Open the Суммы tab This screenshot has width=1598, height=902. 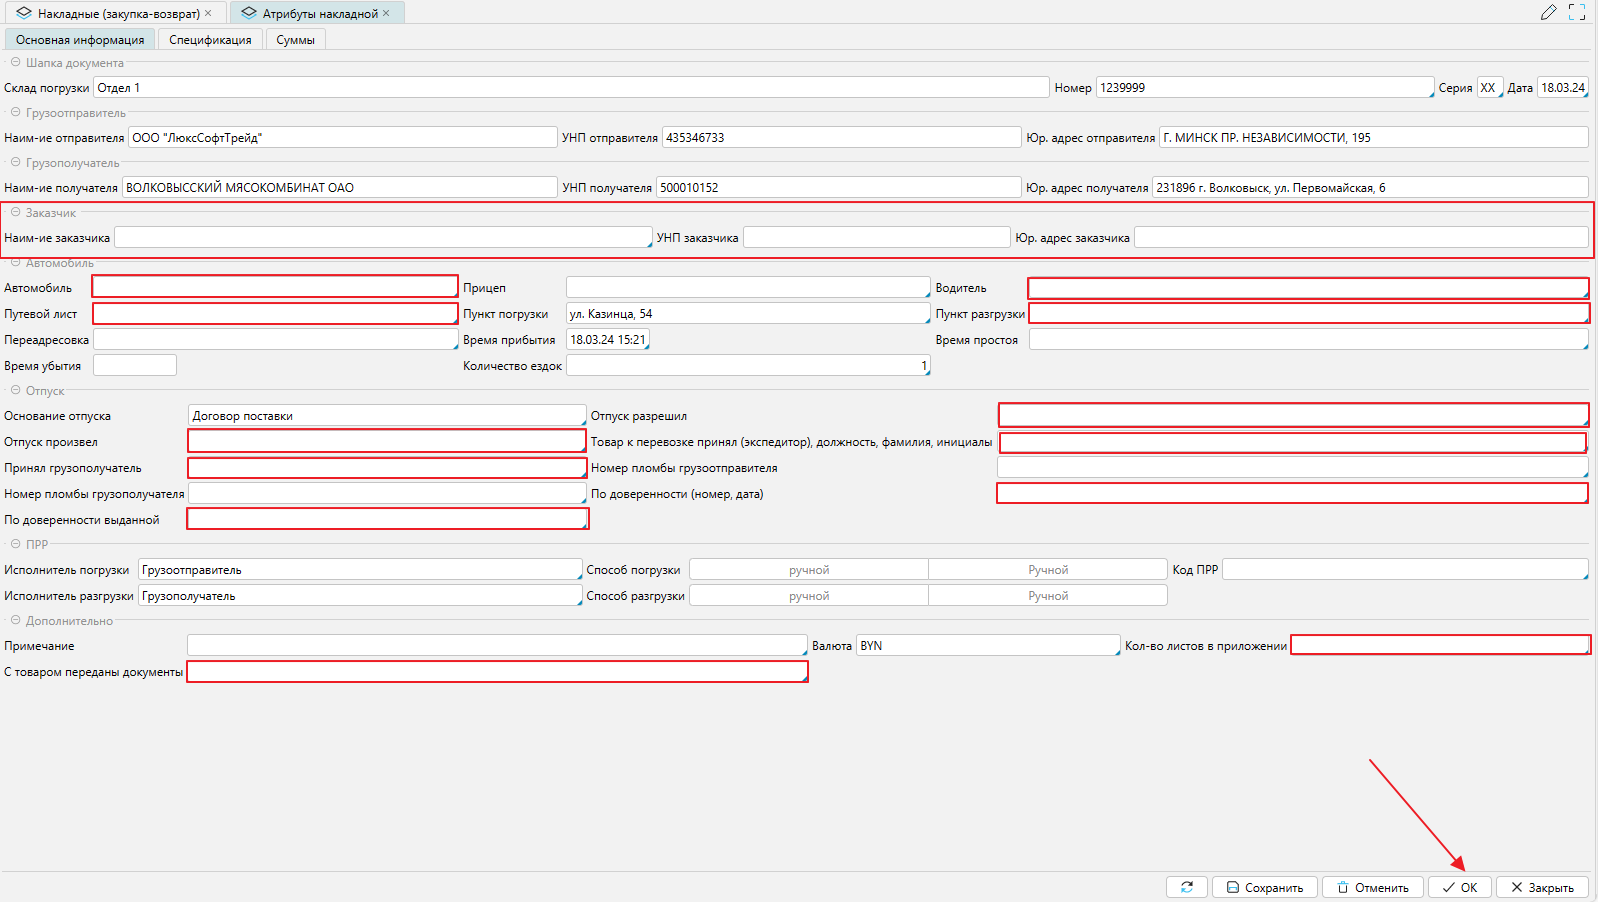pos(295,40)
